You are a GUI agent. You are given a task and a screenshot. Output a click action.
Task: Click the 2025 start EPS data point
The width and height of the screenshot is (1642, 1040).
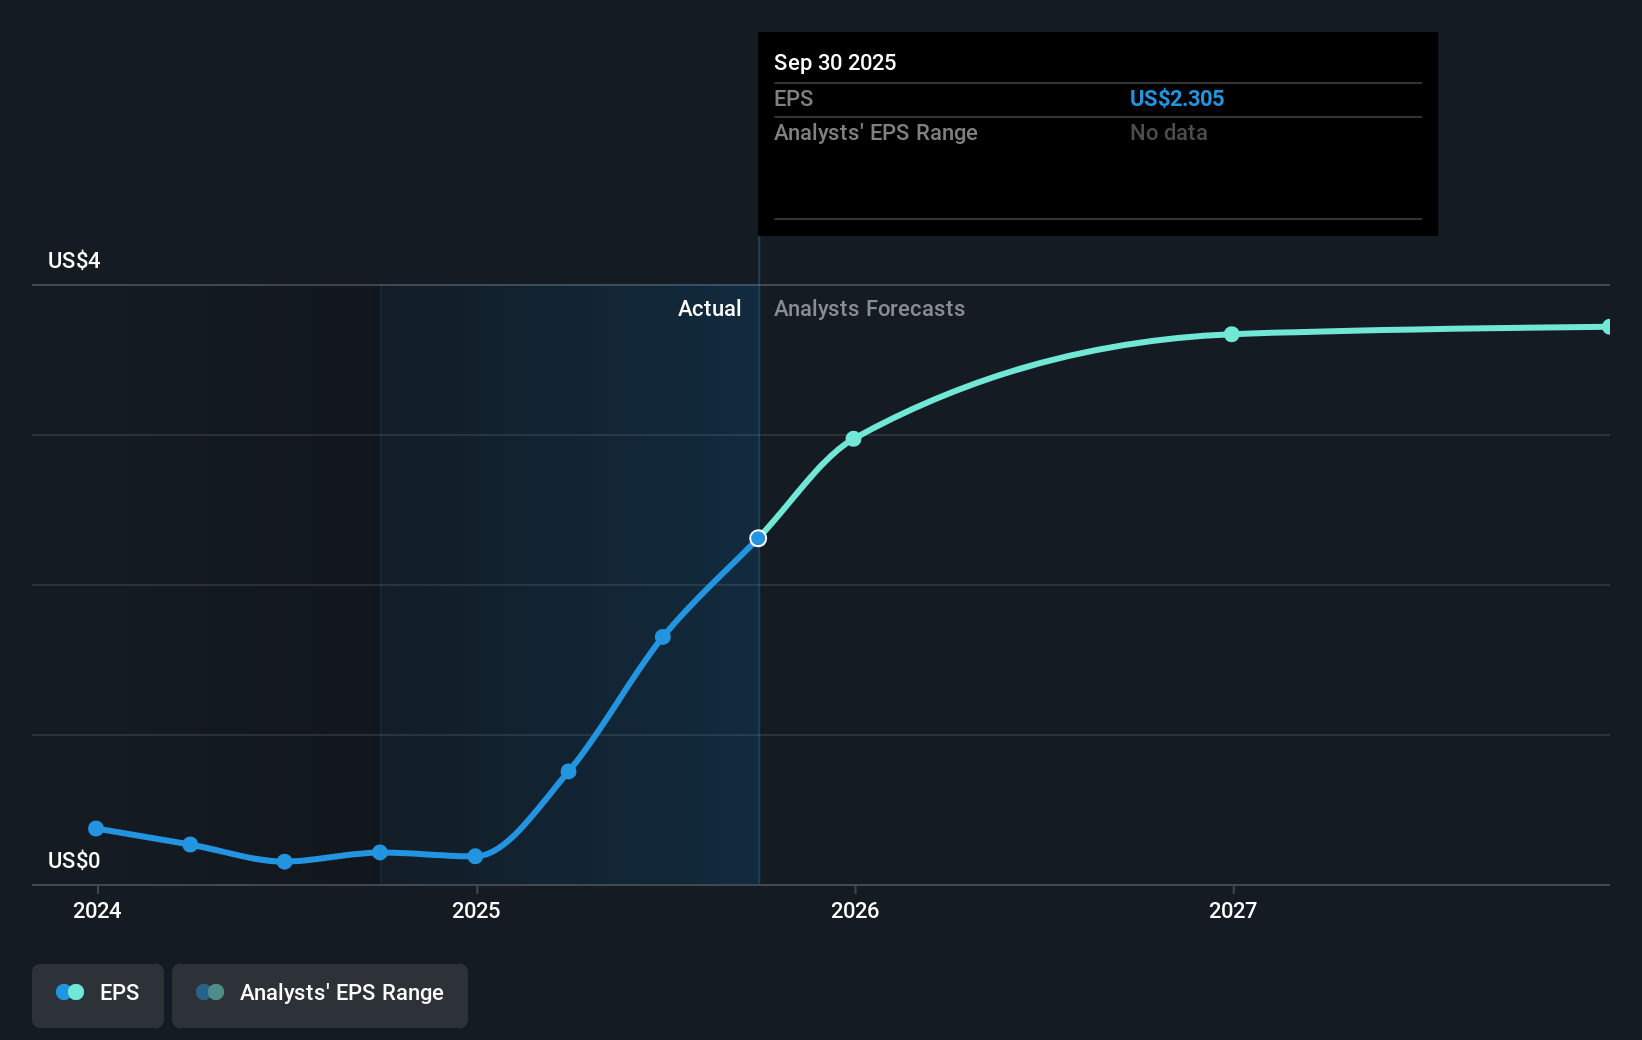(x=475, y=856)
